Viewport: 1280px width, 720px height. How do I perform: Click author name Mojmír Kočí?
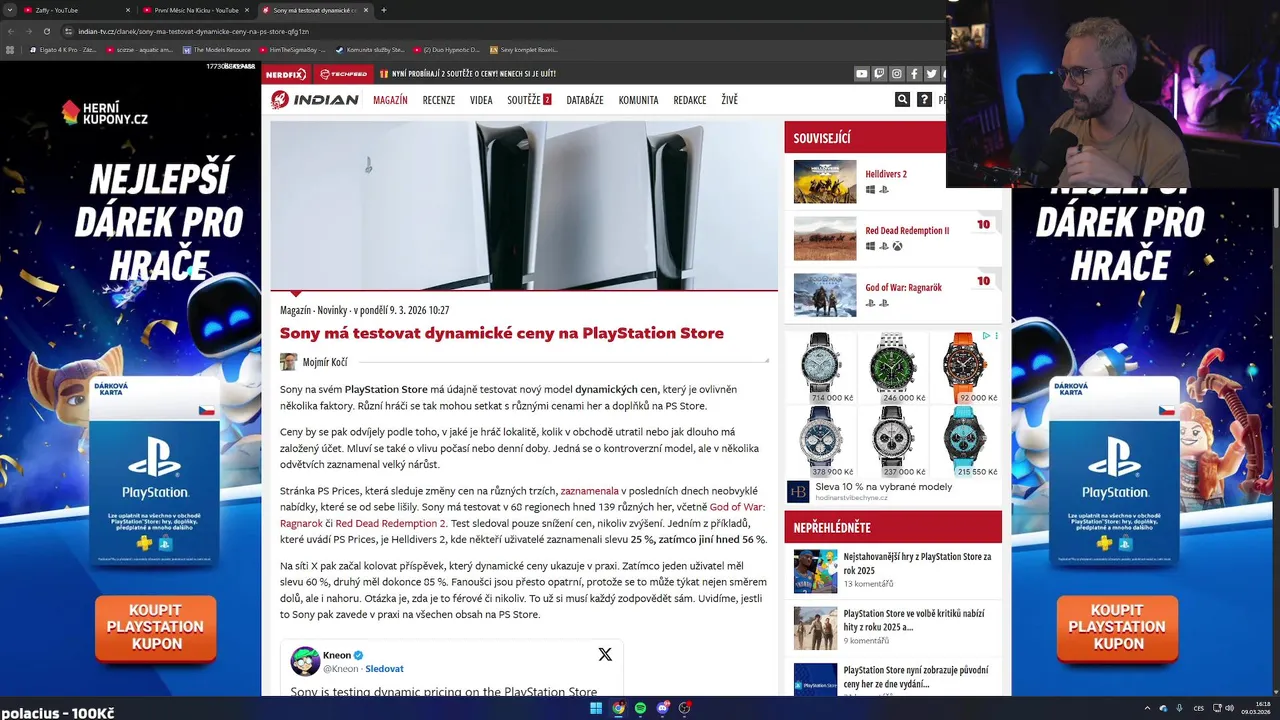click(x=325, y=362)
